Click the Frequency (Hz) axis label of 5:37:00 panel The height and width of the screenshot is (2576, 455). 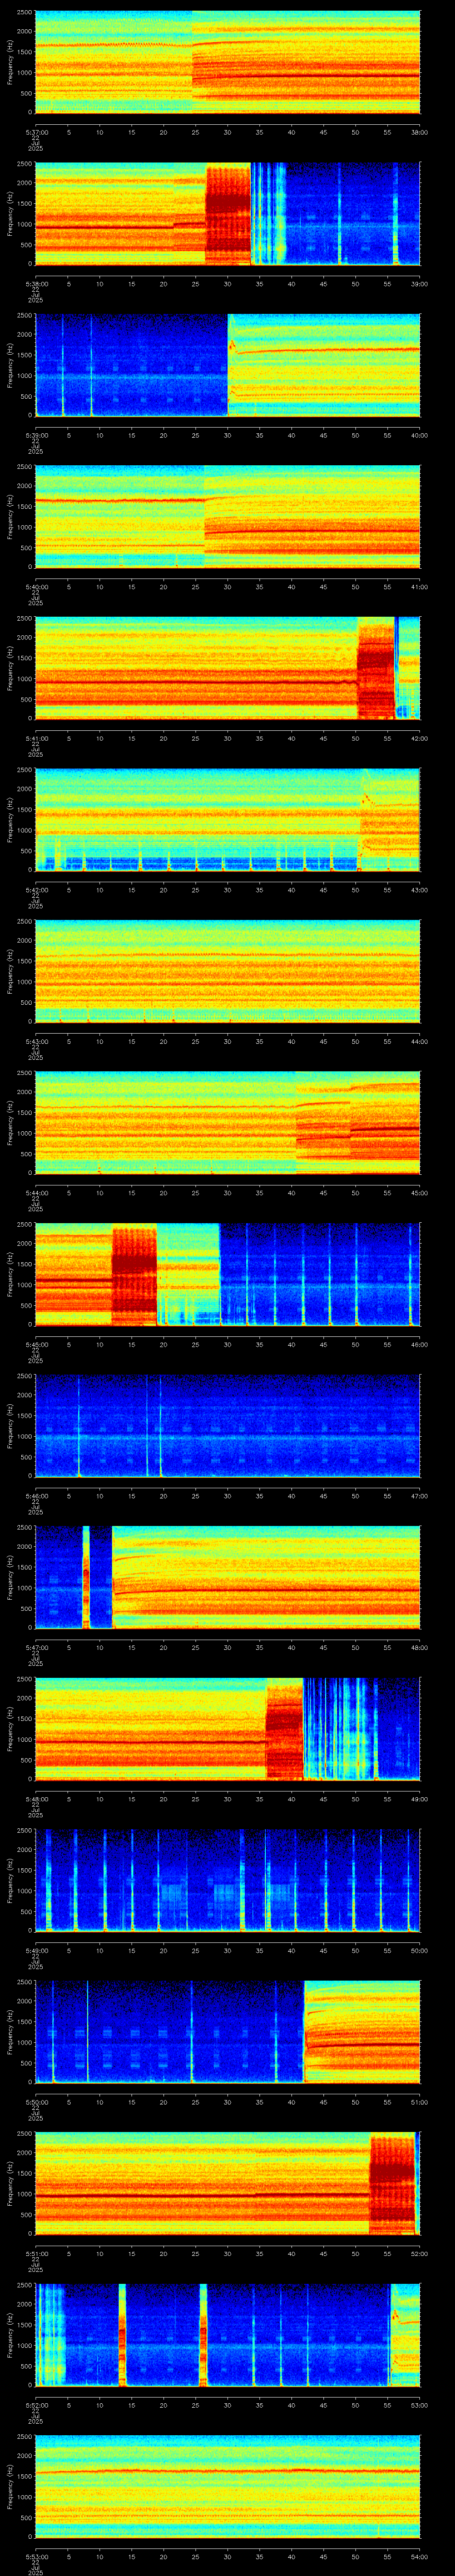tap(10, 62)
